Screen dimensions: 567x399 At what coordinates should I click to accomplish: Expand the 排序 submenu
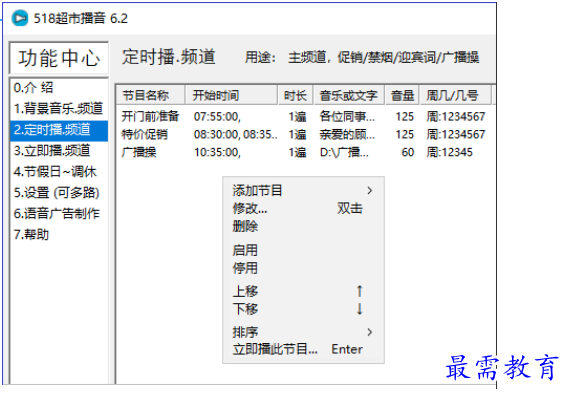click(303, 332)
